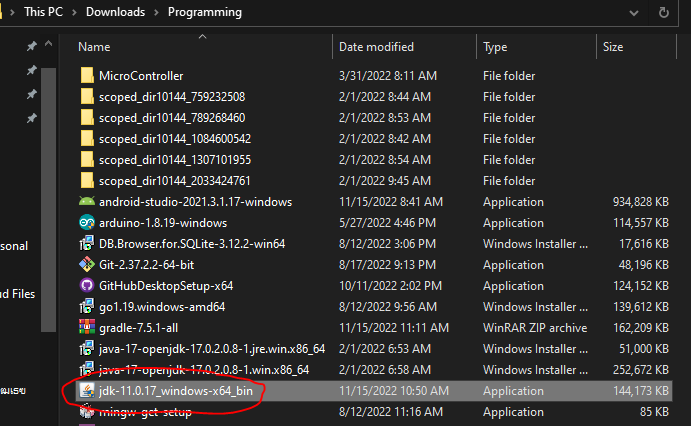Click the 85 KB size cell

pos(654,412)
